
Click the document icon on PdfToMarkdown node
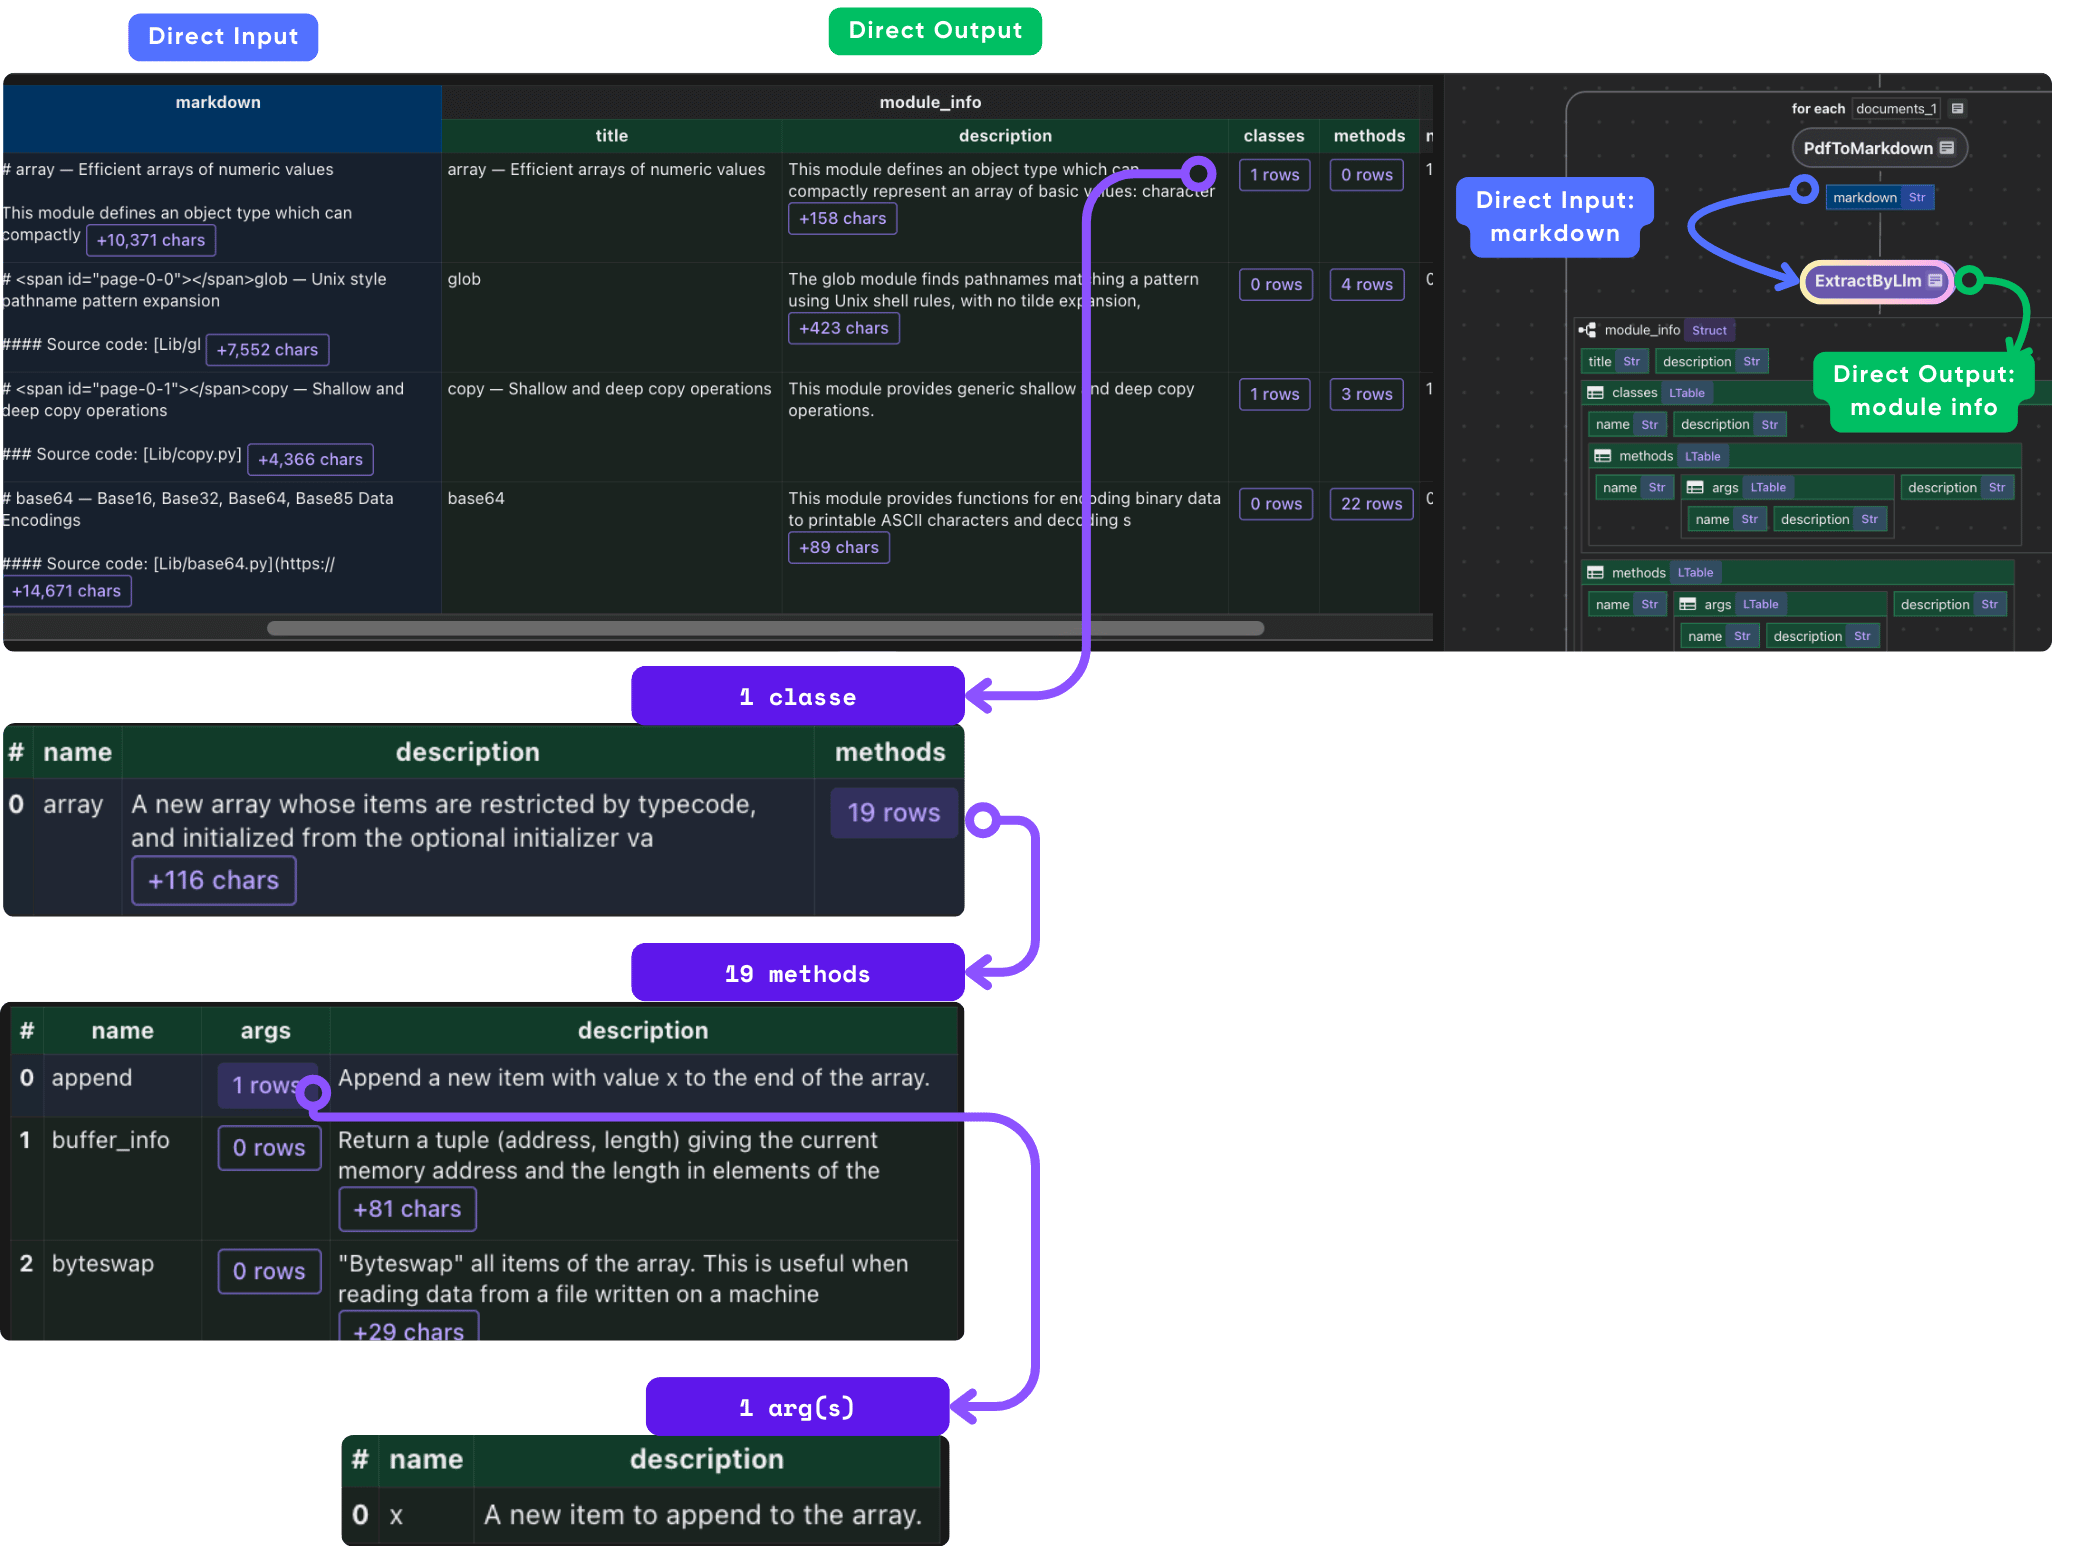(x=1946, y=148)
